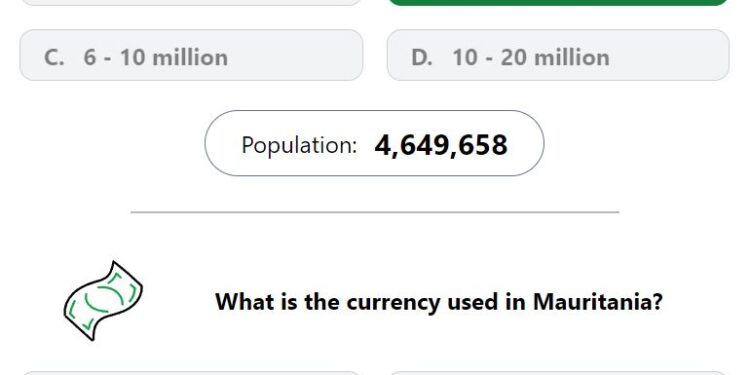This screenshot has height=375, width=750.
Task: Click the green highlighted correct answer bar
Action: (558, 2)
